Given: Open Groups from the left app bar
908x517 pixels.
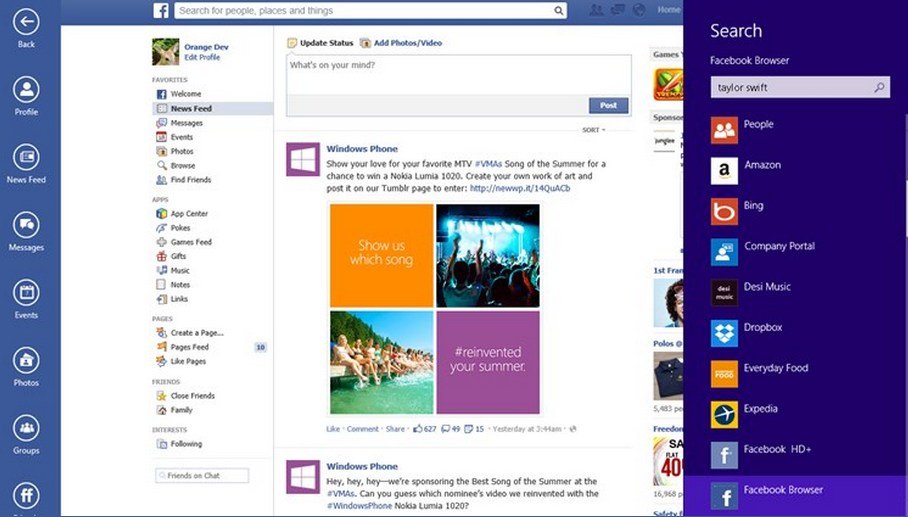Looking at the screenshot, I should point(26,428).
